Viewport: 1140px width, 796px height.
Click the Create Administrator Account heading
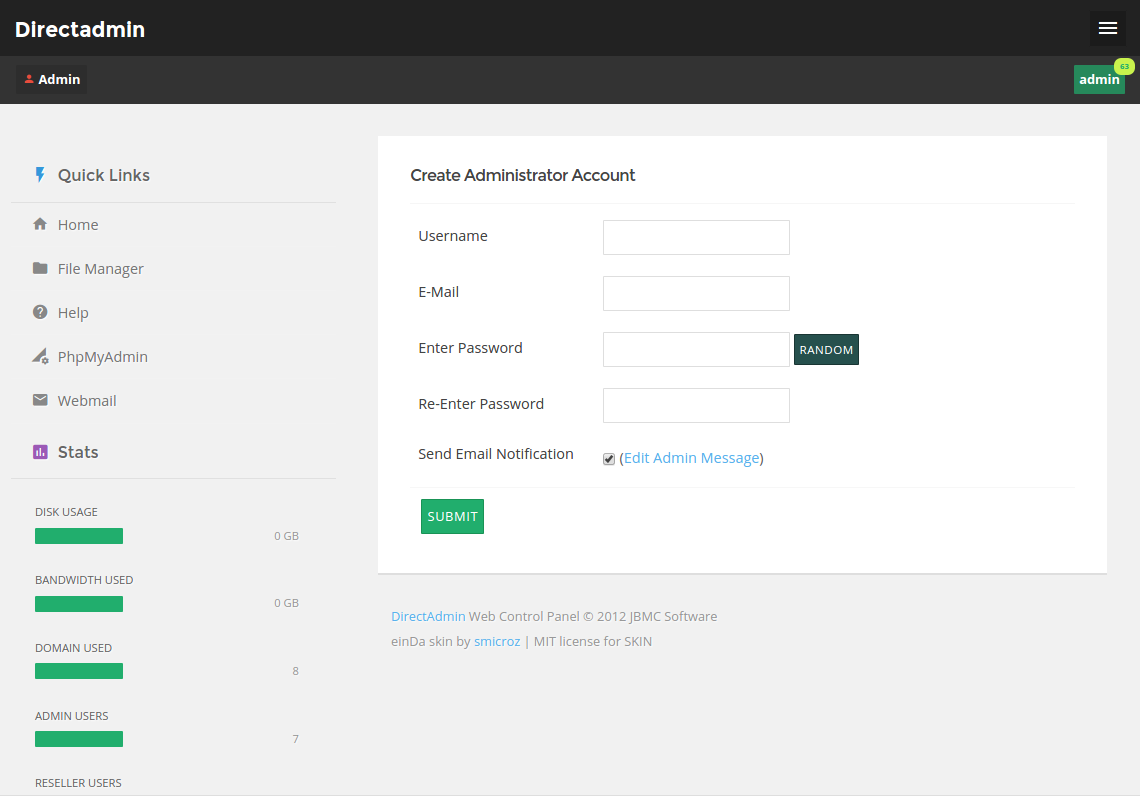[523, 175]
